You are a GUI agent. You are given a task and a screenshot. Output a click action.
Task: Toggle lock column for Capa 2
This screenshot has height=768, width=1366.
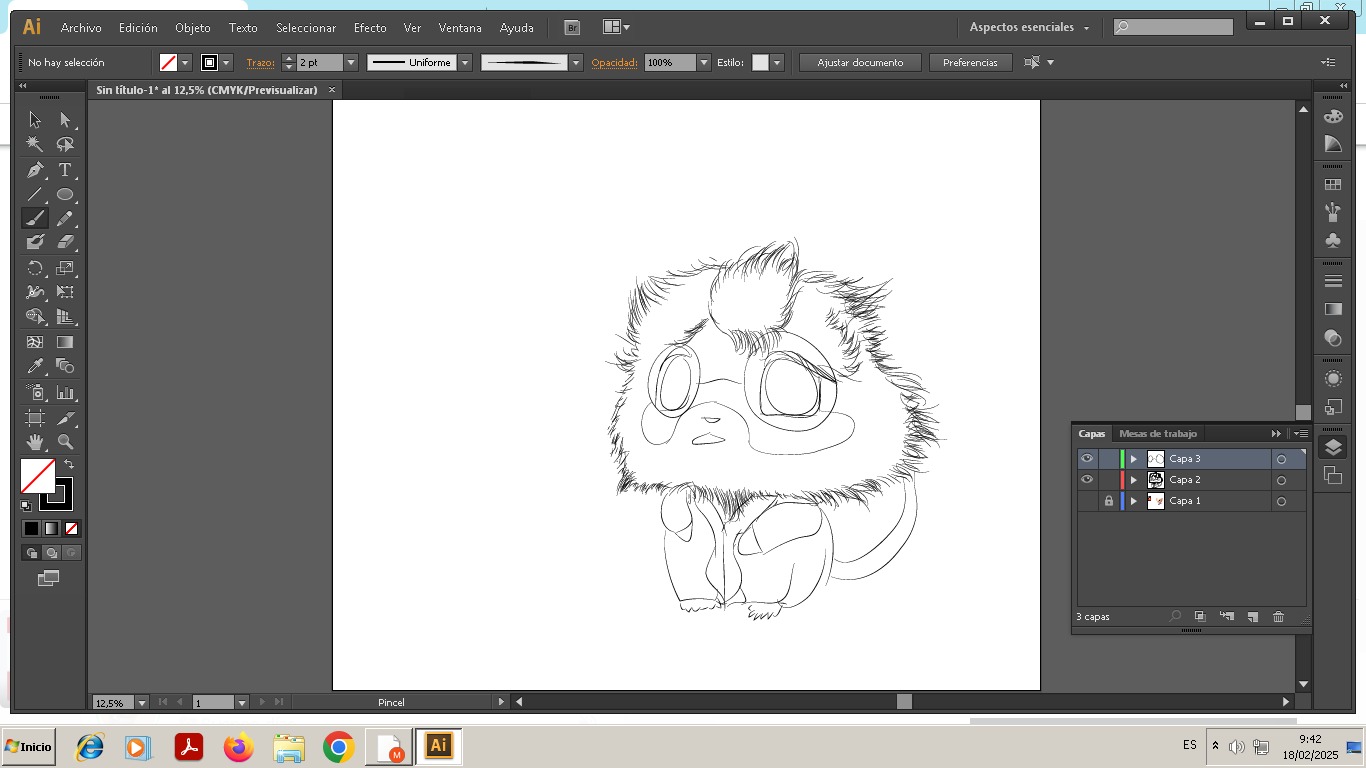(x=1108, y=480)
